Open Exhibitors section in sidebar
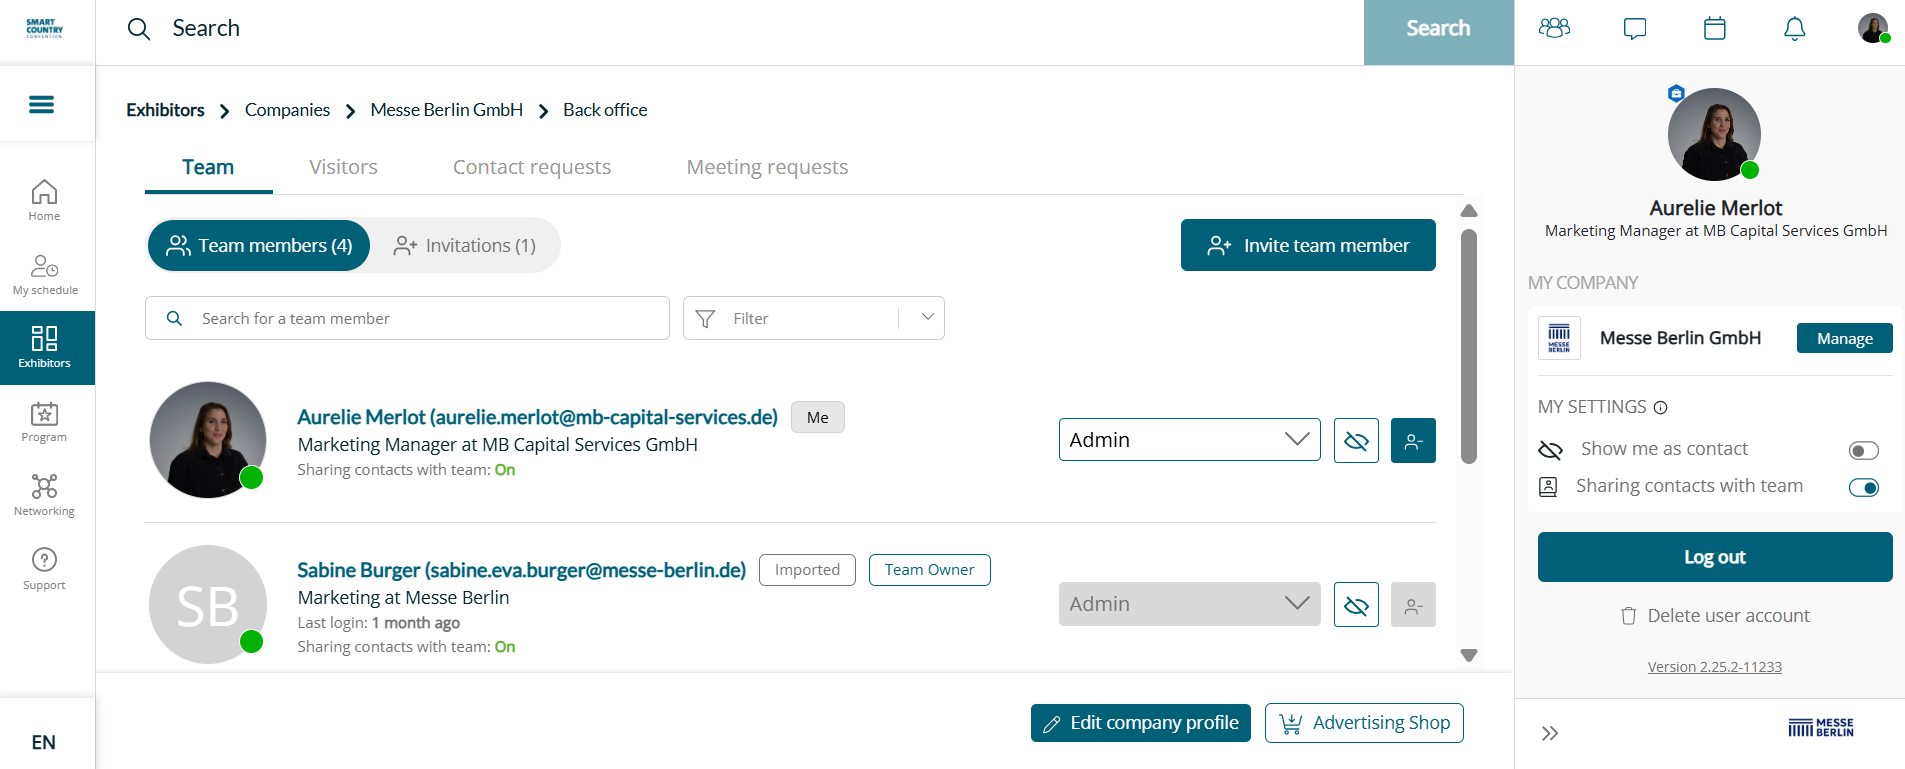The image size is (1905, 769). click(x=47, y=348)
